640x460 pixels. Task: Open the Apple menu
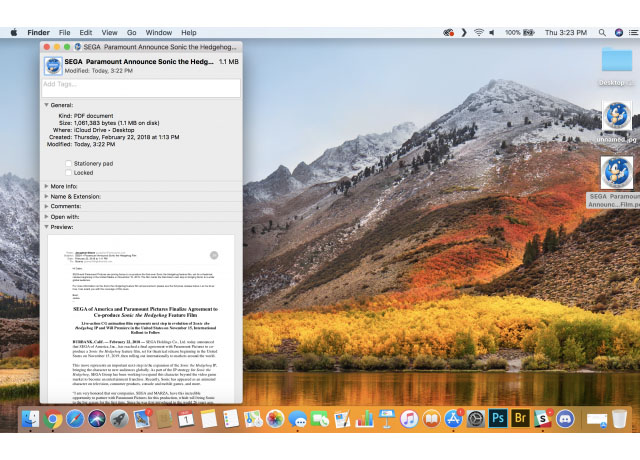(14, 33)
